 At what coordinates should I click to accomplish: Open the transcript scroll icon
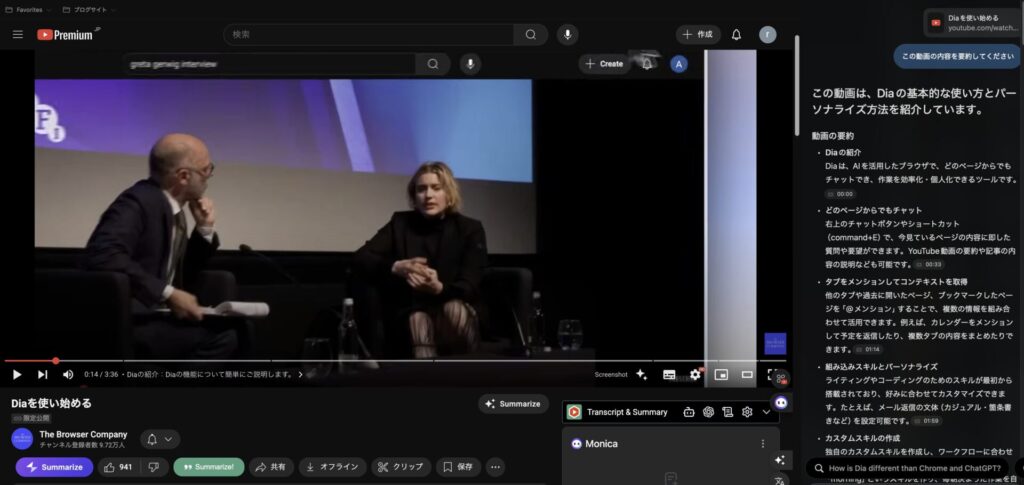coord(728,412)
